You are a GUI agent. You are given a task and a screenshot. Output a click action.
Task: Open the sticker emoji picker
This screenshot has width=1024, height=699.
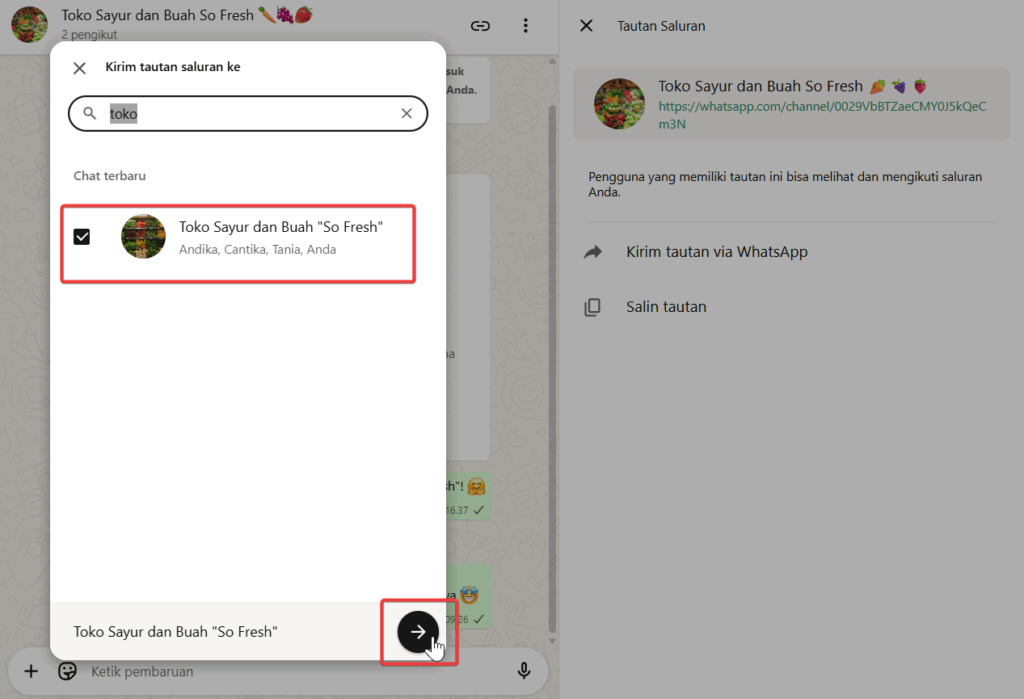[x=68, y=671]
